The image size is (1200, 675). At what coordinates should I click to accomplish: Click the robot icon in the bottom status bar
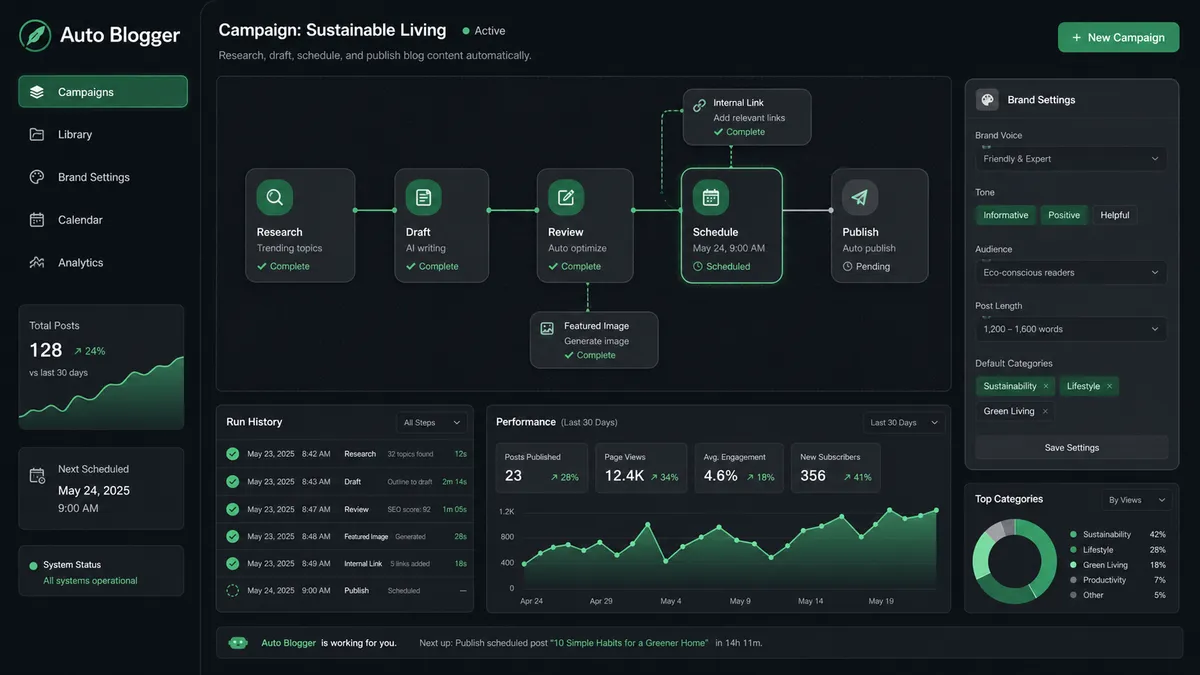[238, 643]
